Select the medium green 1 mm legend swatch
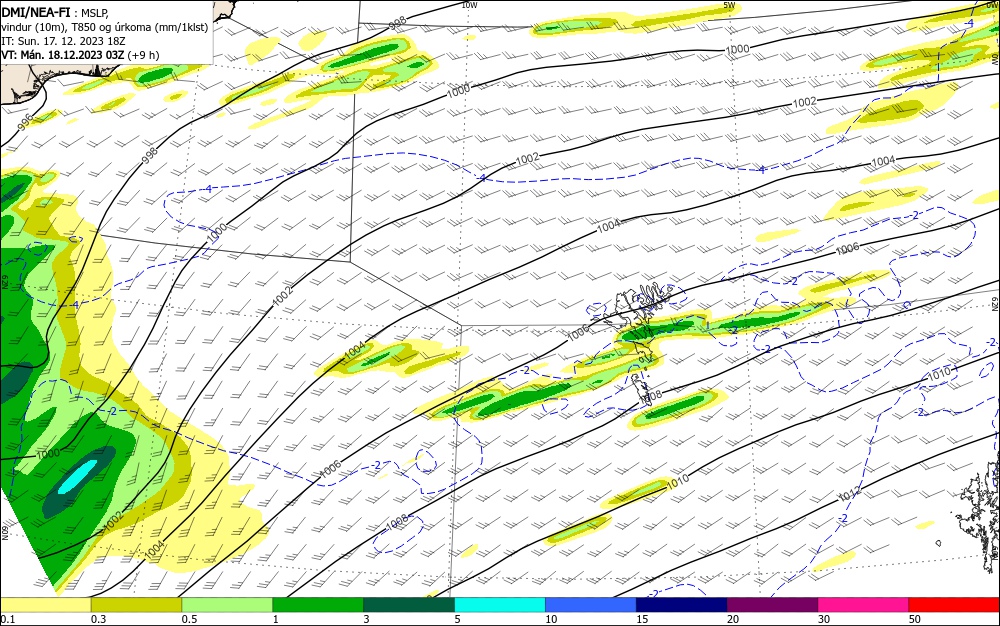 click(318, 605)
